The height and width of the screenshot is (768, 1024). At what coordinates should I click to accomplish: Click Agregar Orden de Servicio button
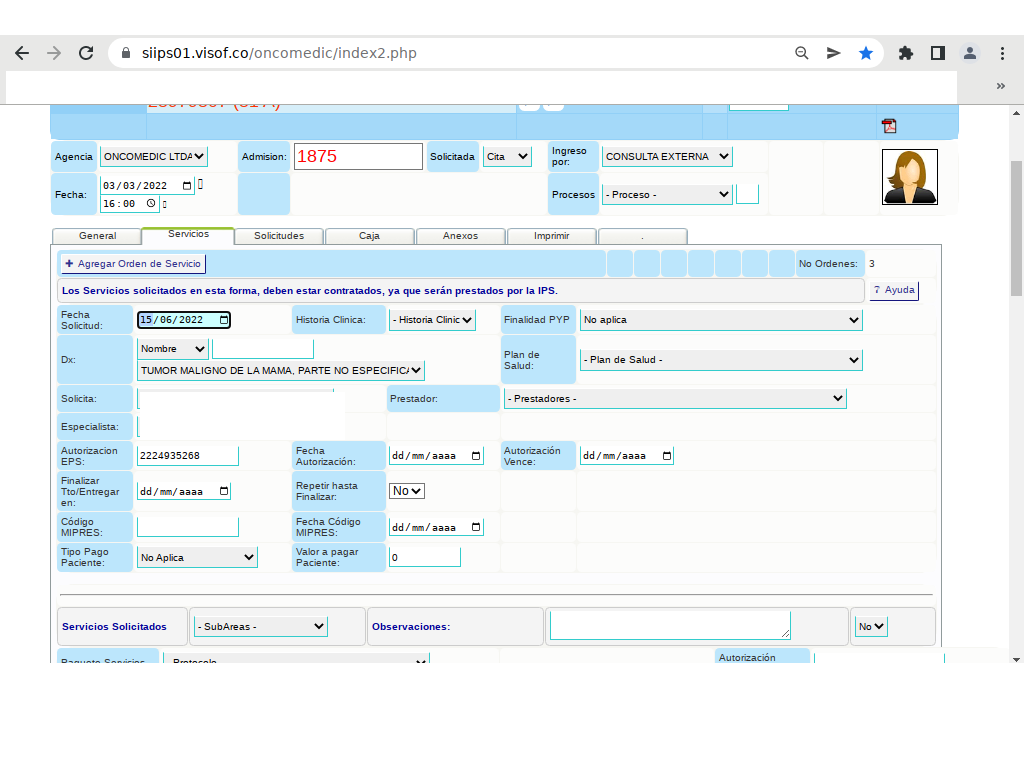(x=133, y=264)
